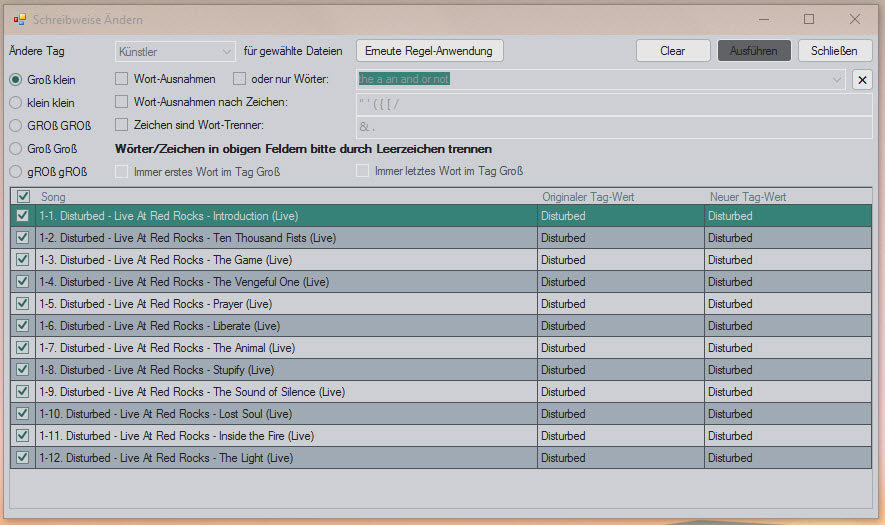This screenshot has width=885, height=525.
Task: Toggle Immer letztes Wort im Tag Groß
Action: click(x=362, y=170)
